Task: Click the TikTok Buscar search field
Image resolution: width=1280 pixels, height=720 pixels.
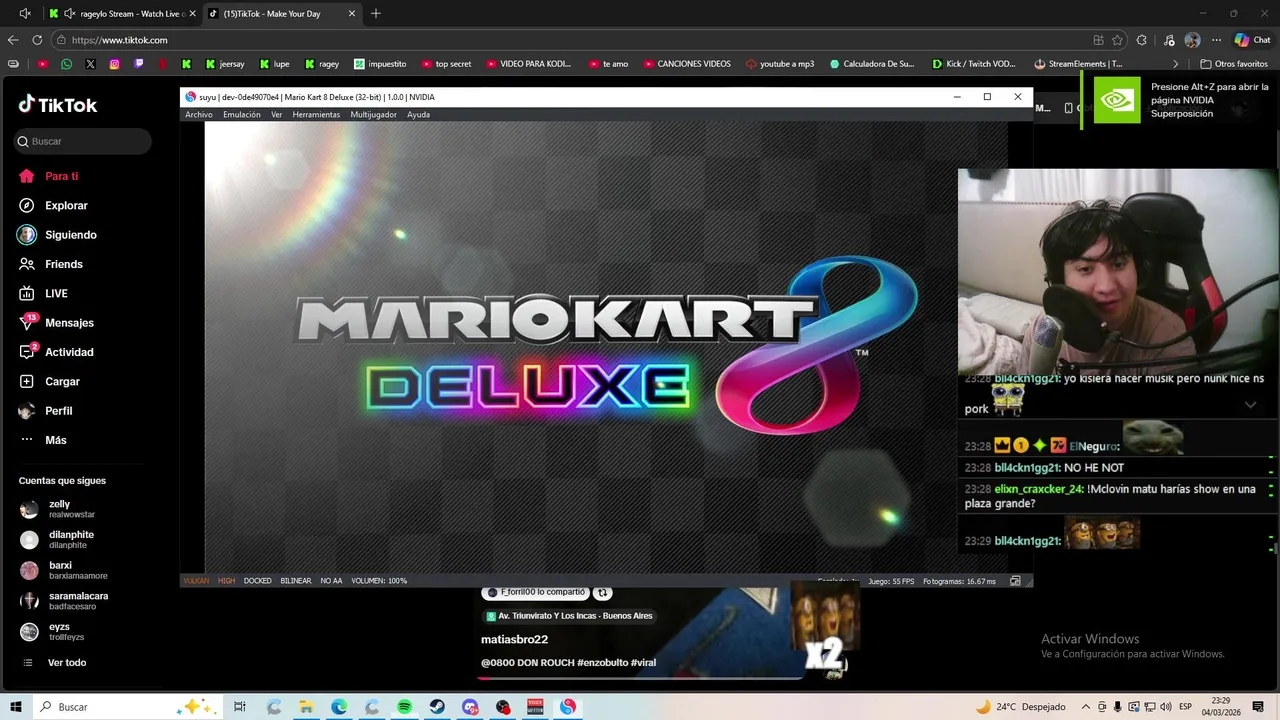Action: [83, 141]
